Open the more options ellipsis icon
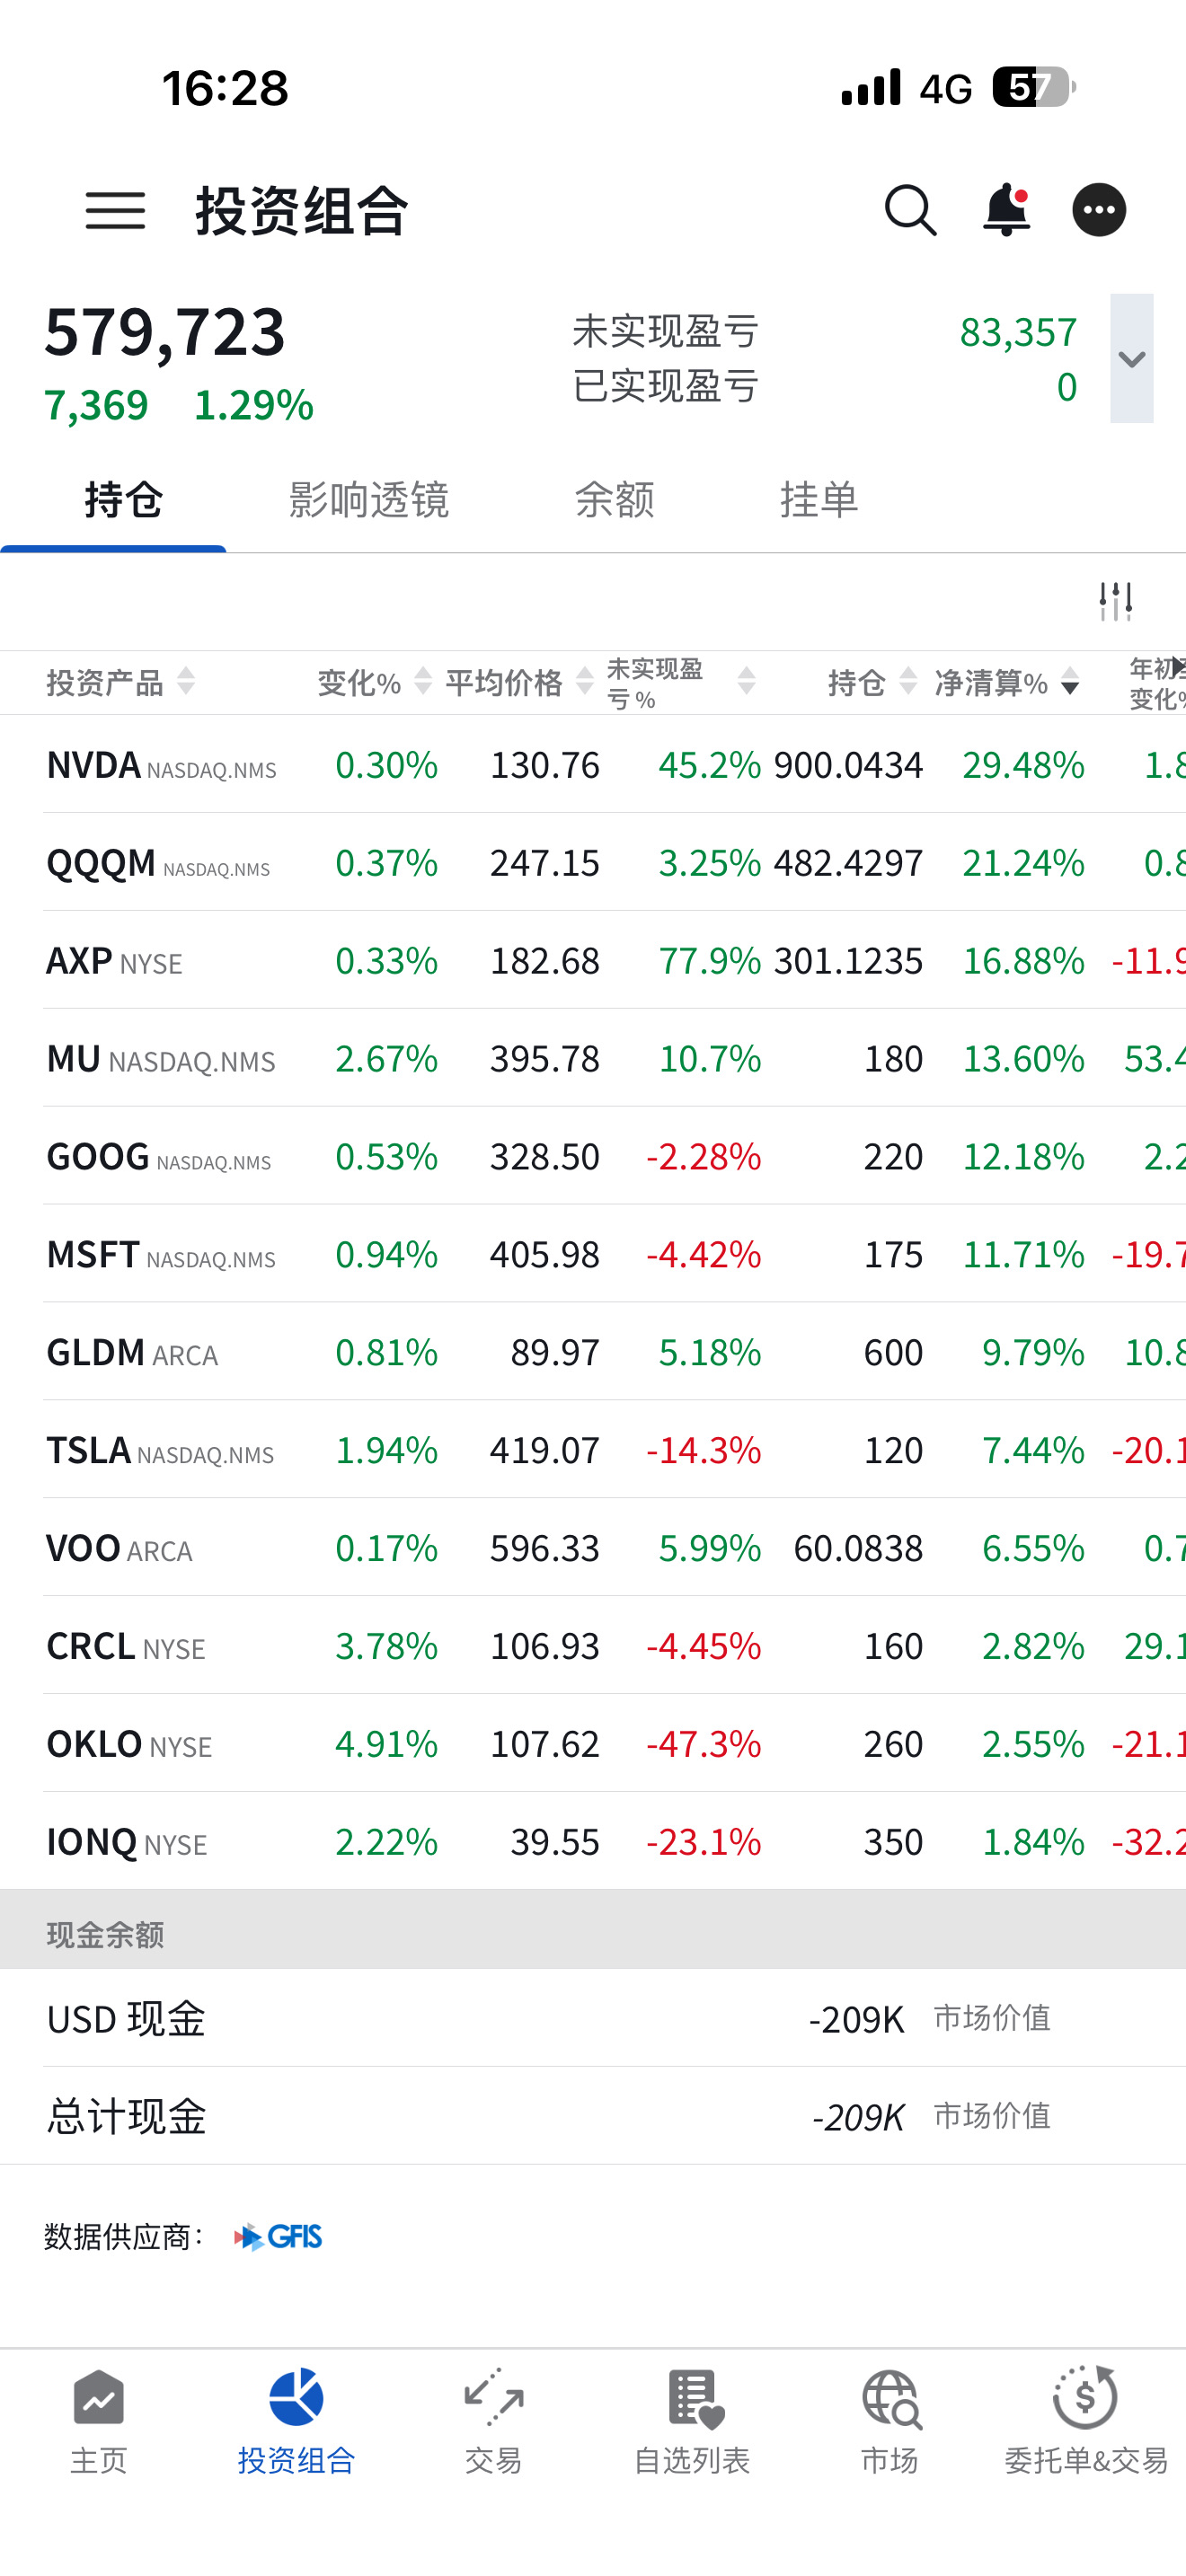 point(1099,210)
